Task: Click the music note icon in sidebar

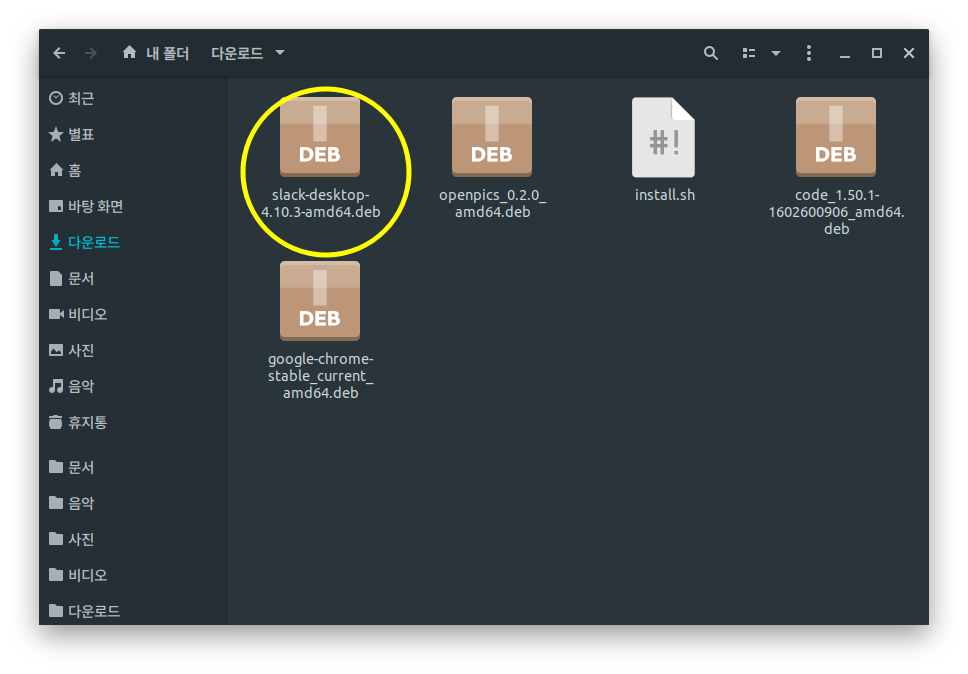Action: coord(56,386)
